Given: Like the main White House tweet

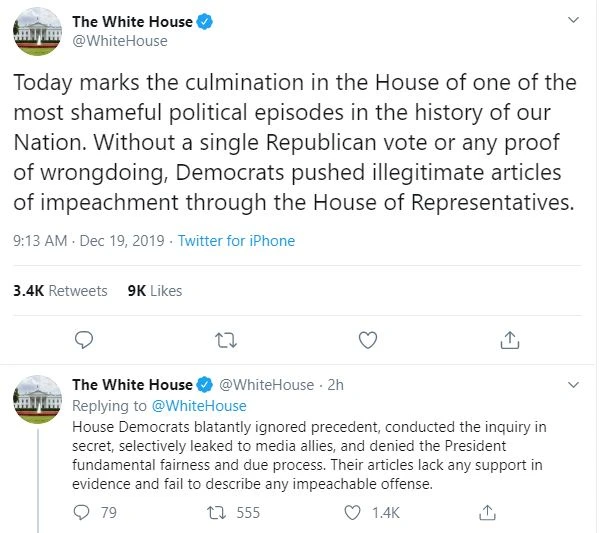Looking at the screenshot, I should coord(368,340).
